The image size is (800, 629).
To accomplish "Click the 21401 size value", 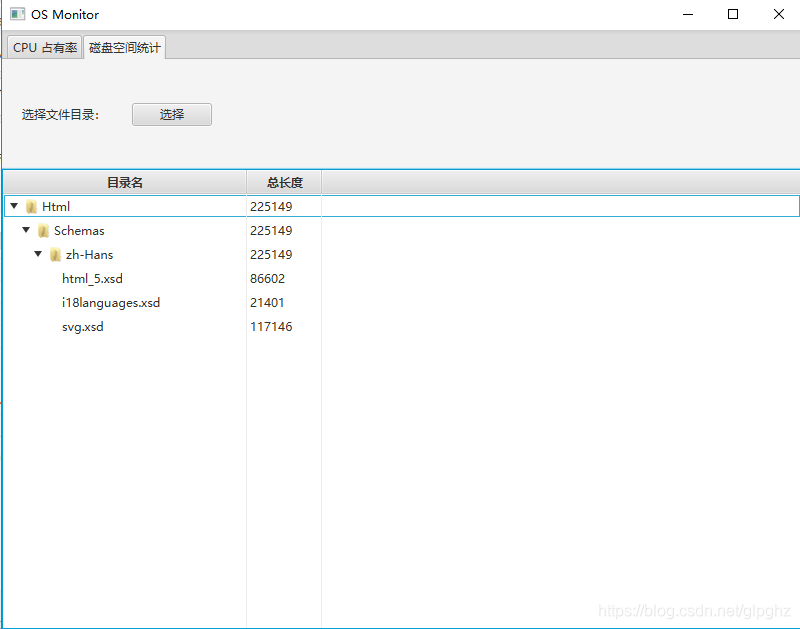I will 267,303.
